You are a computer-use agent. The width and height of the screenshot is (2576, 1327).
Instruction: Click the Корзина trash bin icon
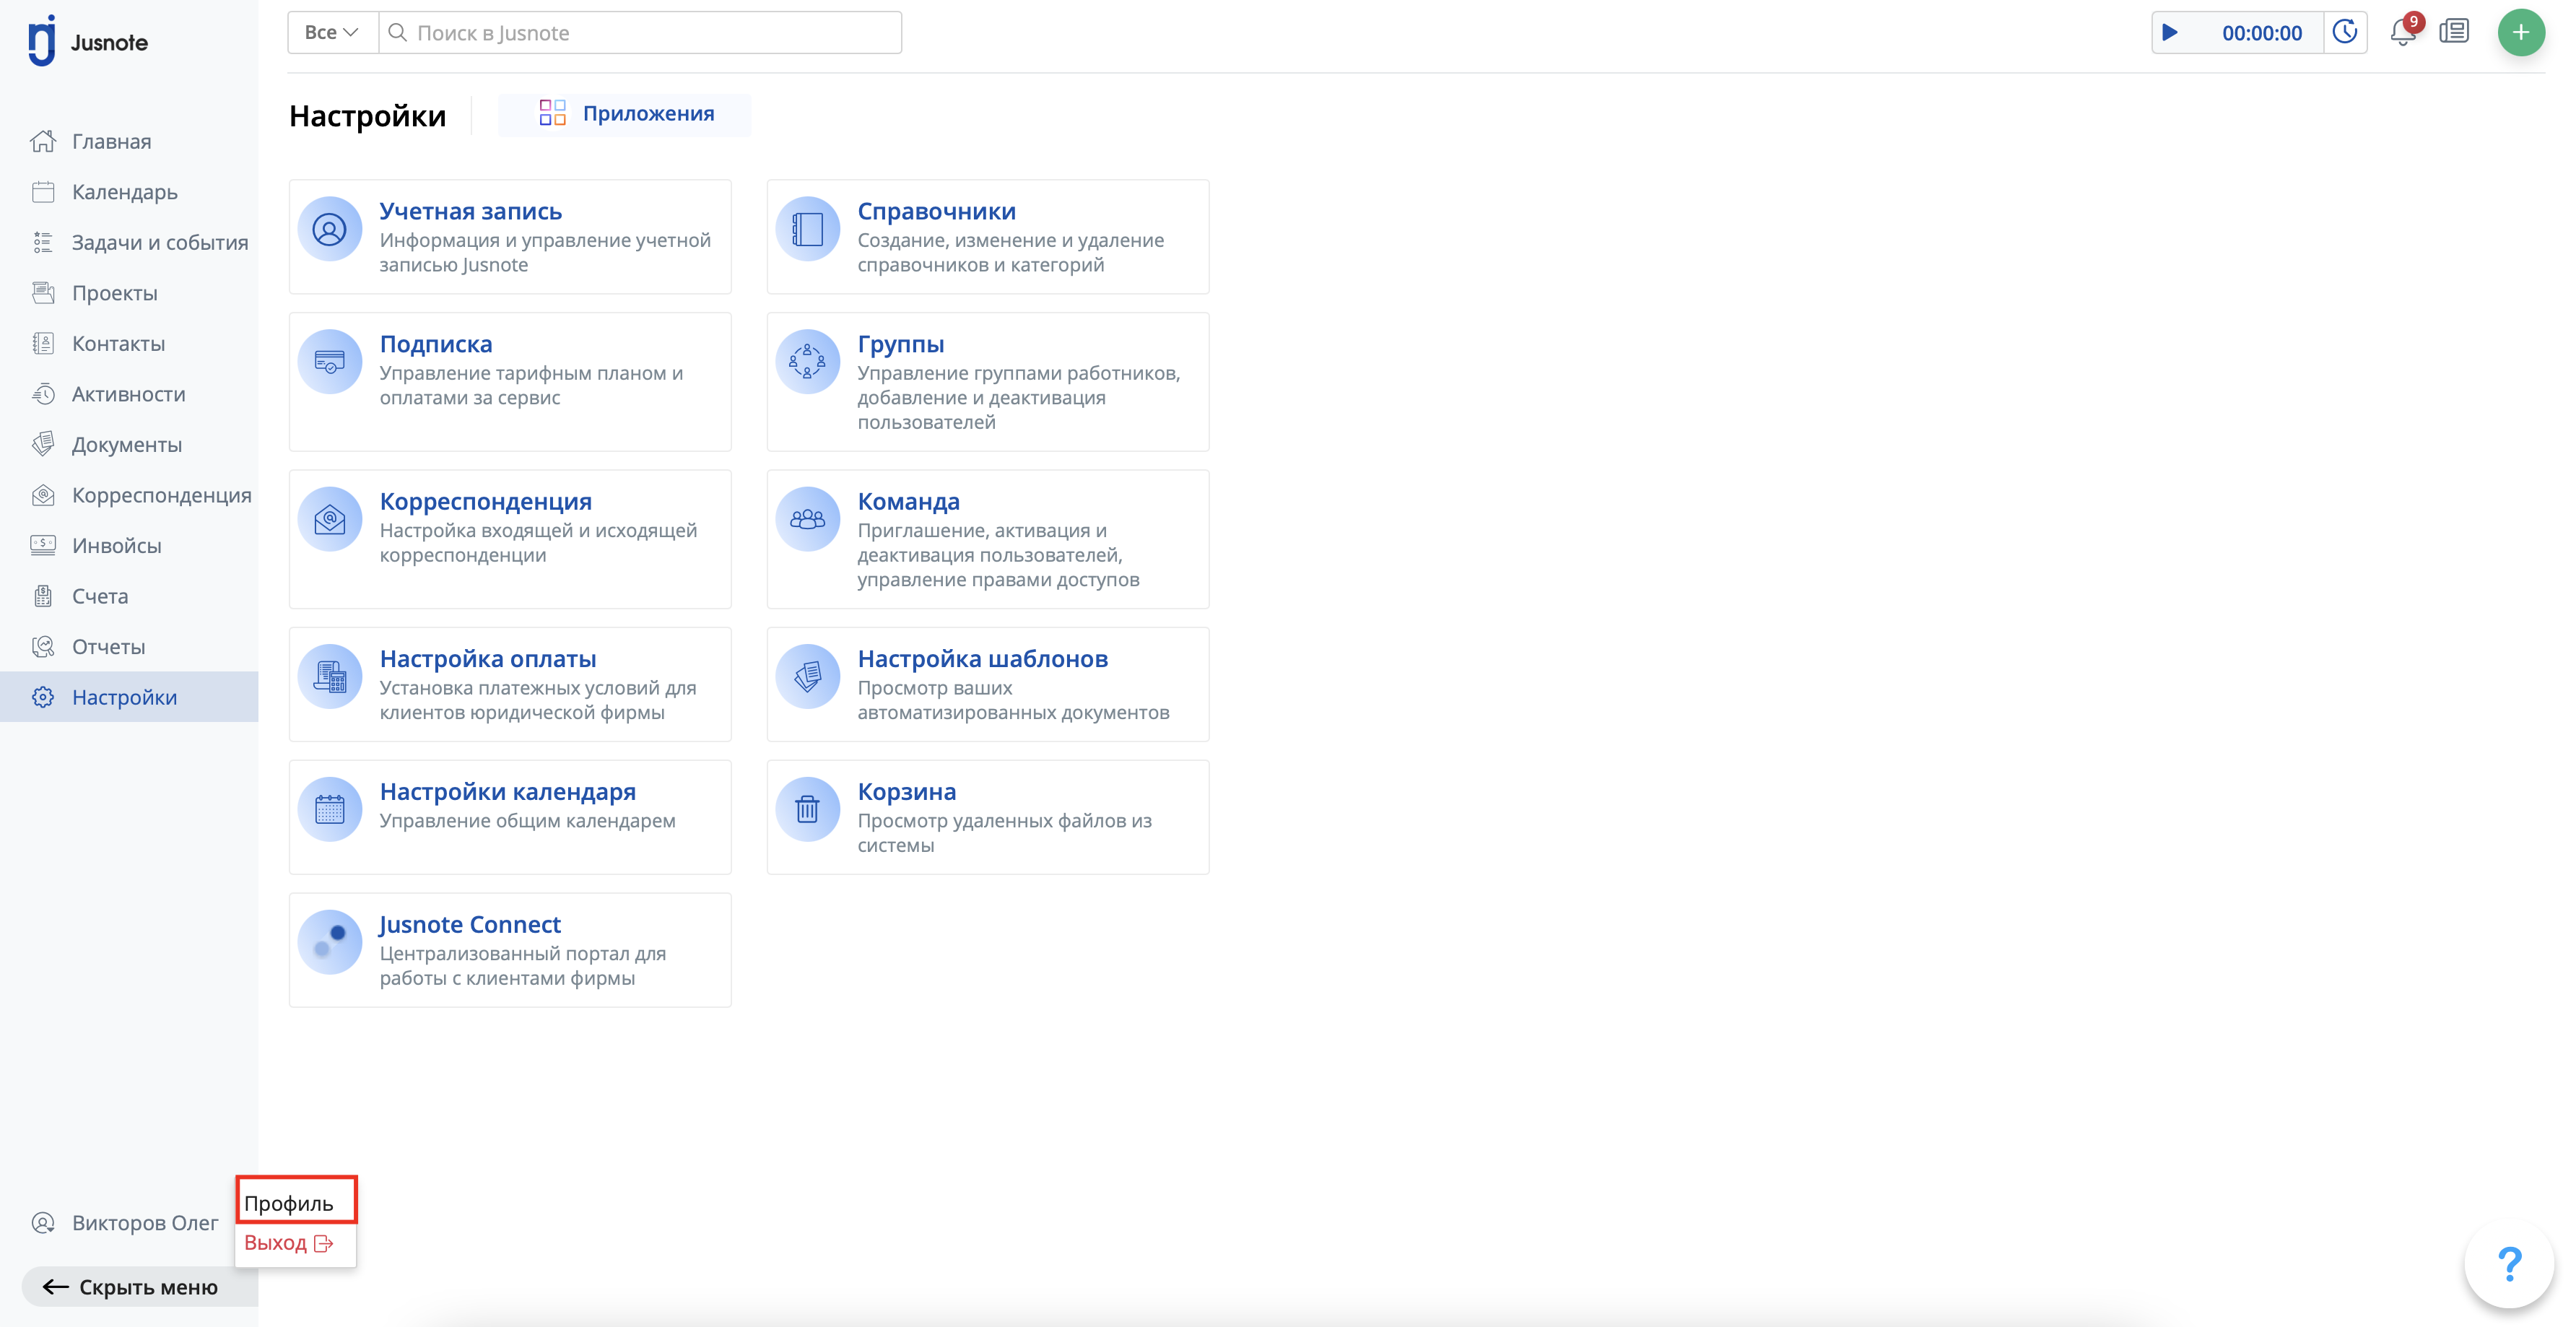[807, 809]
